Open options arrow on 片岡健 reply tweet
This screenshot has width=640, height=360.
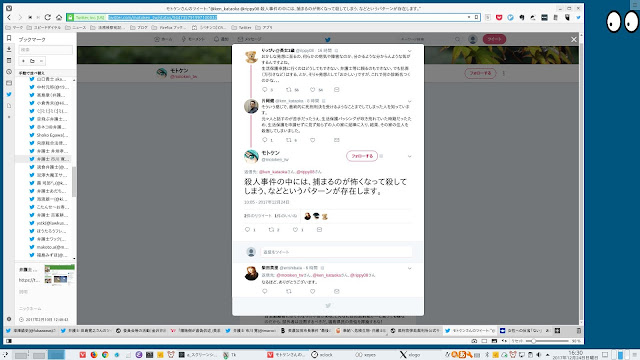click(409, 101)
